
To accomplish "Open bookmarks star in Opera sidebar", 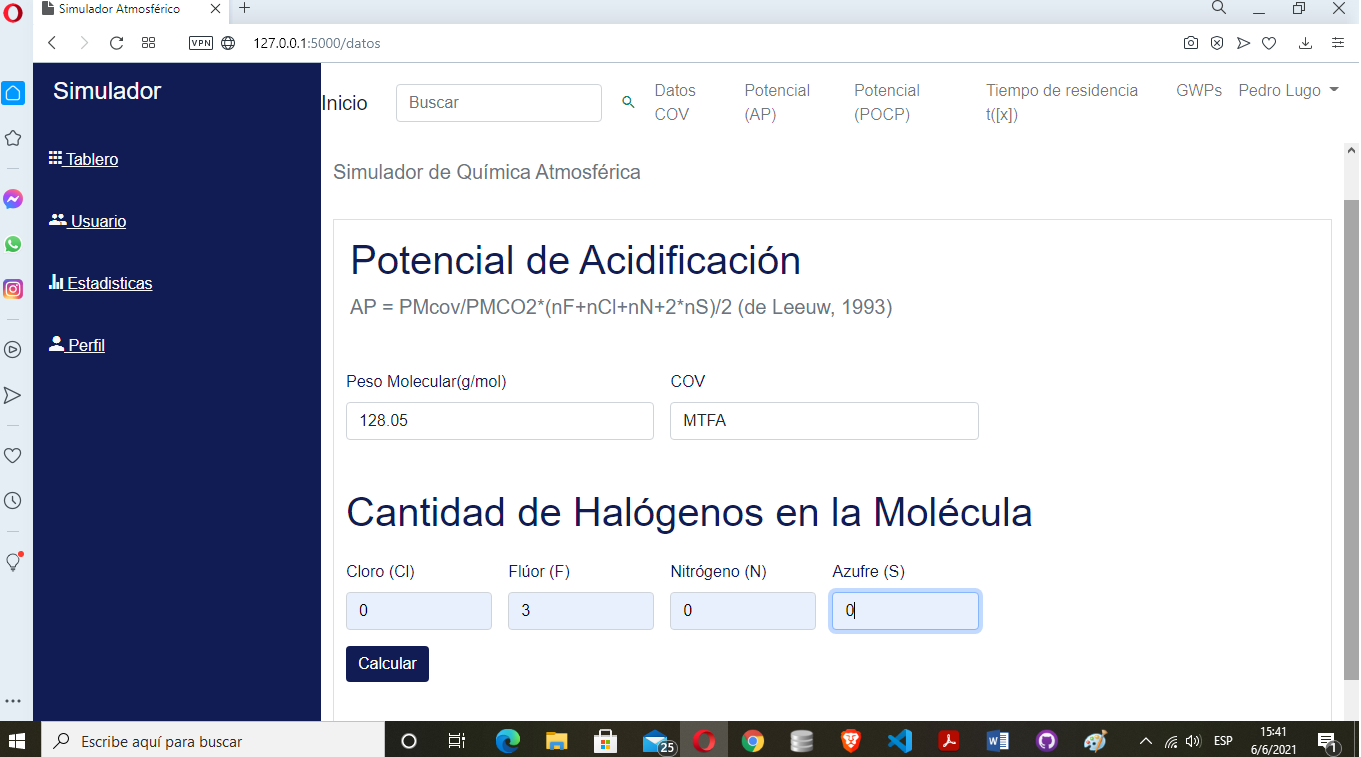I will [13, 138].
